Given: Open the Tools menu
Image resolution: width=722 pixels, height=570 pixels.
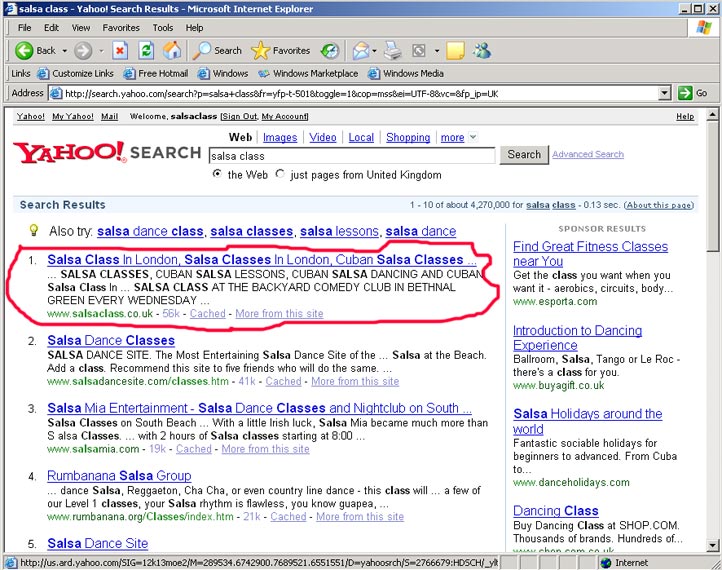Looking at the screenshot, I should 163,27.
